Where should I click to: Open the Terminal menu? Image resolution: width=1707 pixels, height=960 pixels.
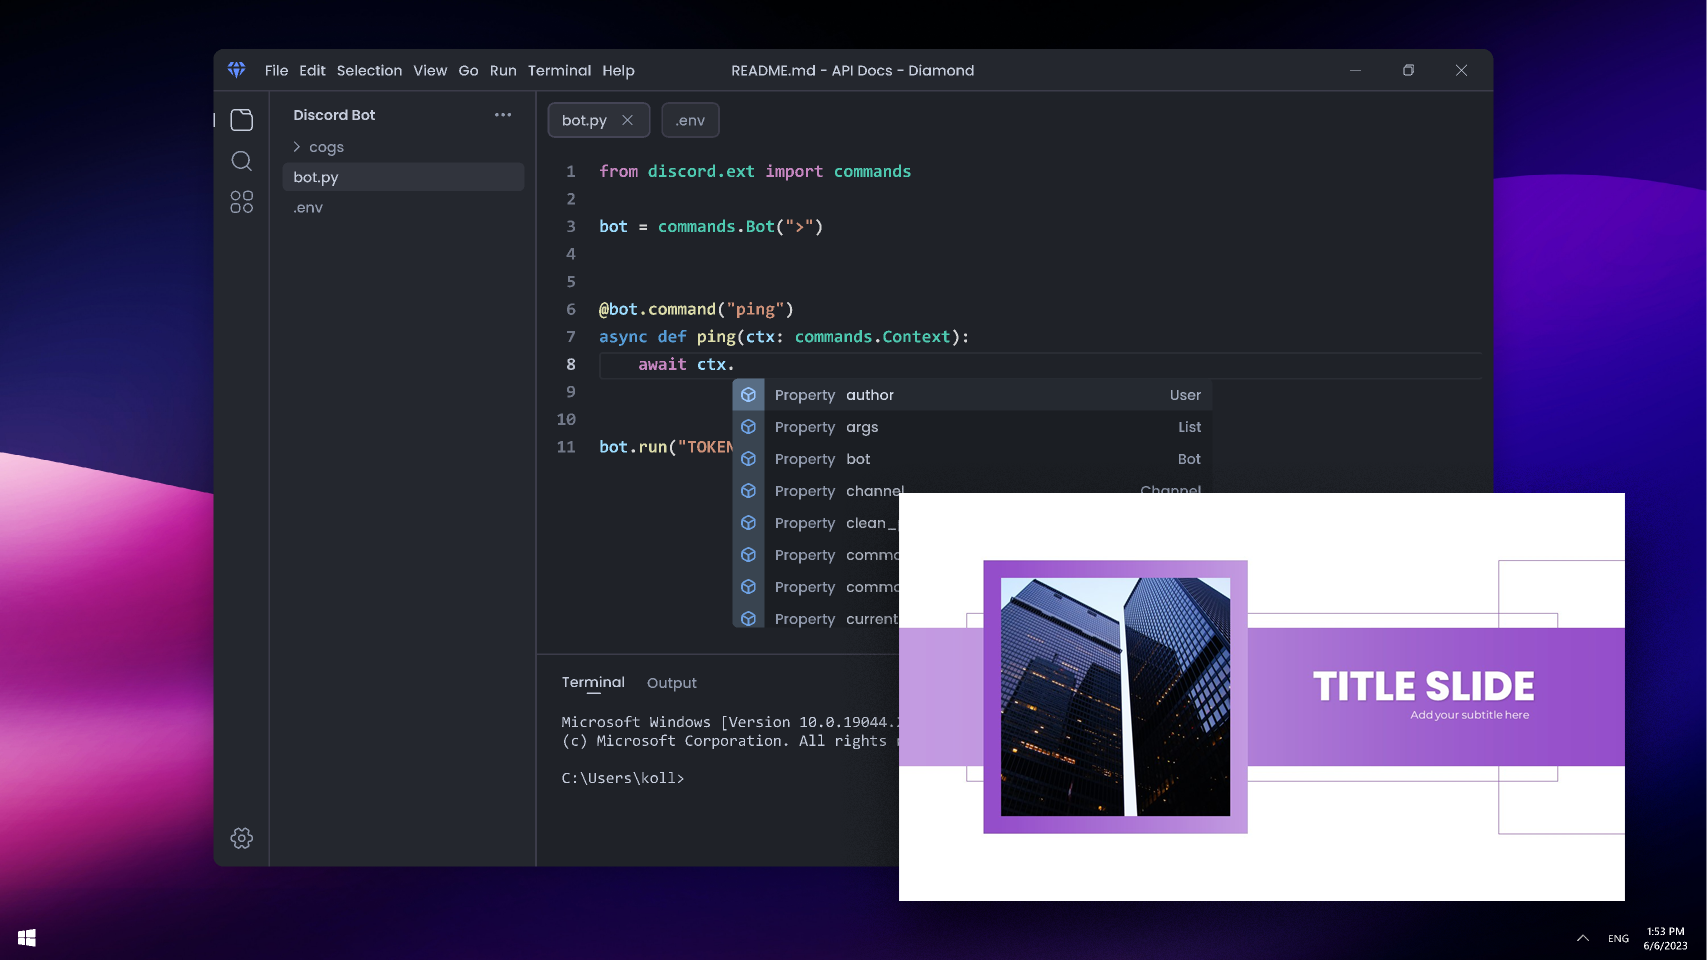(x=559, y=71)
